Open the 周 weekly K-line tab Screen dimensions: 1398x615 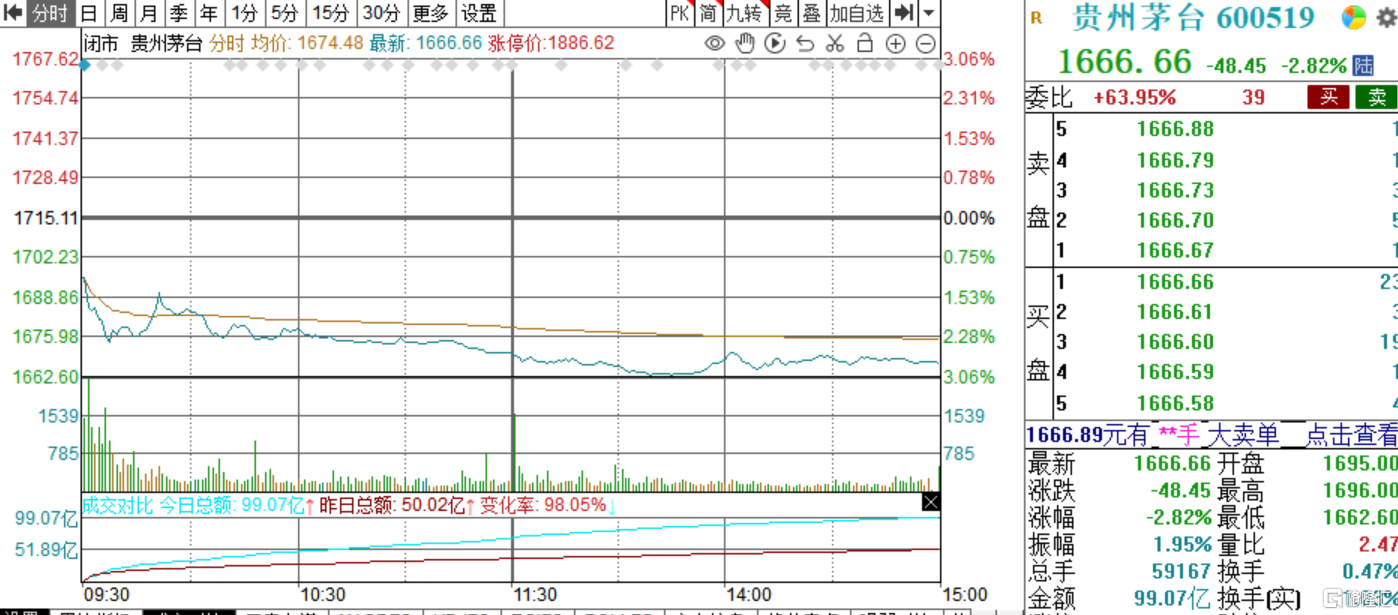click(119, 13)
